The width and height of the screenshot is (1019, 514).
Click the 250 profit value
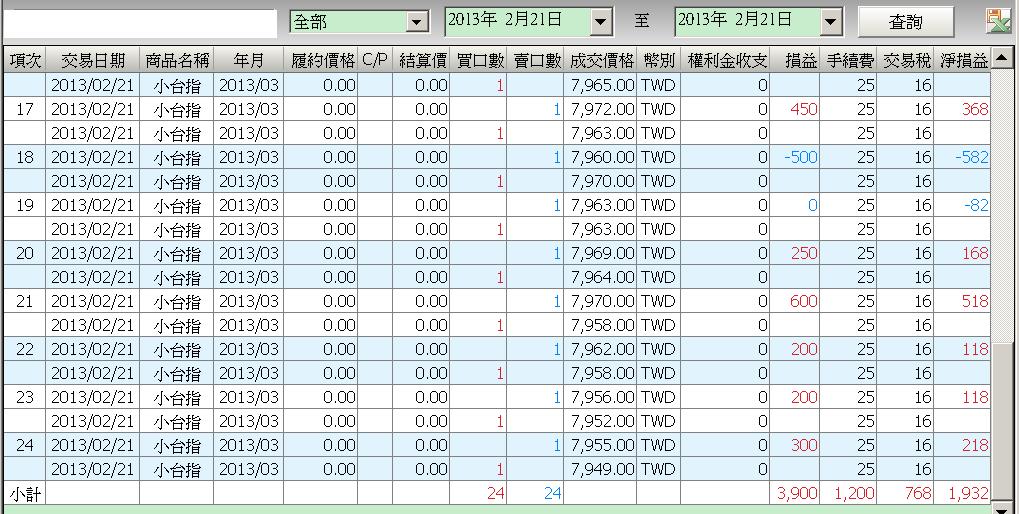pos(803,253)
